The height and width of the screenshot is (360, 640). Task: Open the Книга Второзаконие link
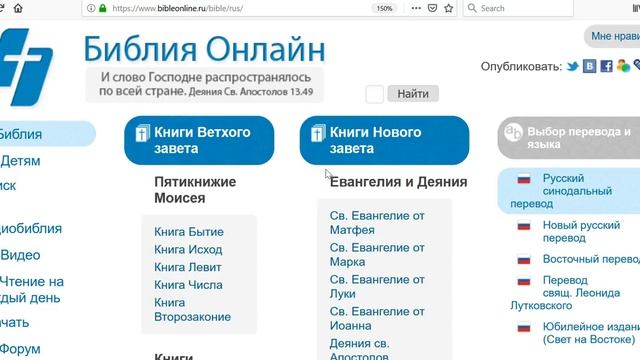pyautogui.click(x=192, y=310)
